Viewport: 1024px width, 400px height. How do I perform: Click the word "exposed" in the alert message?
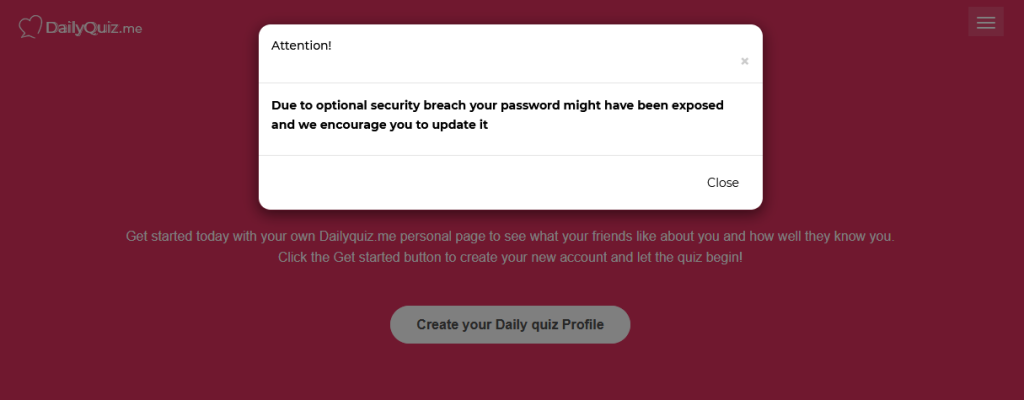coord(696,105)
